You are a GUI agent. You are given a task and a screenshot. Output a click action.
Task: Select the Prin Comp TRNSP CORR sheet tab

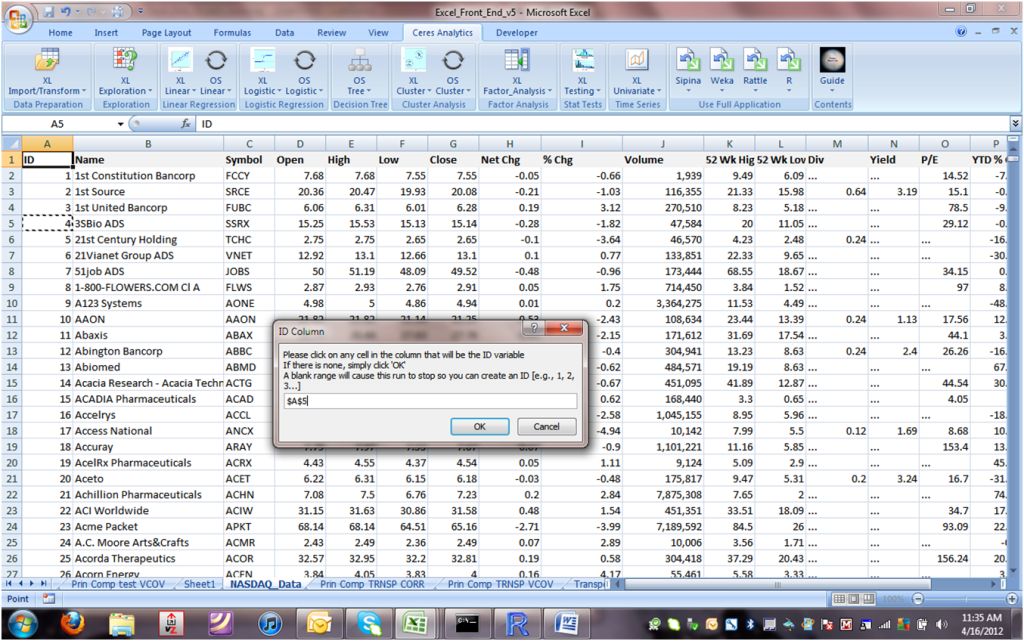tap(372, 584)
